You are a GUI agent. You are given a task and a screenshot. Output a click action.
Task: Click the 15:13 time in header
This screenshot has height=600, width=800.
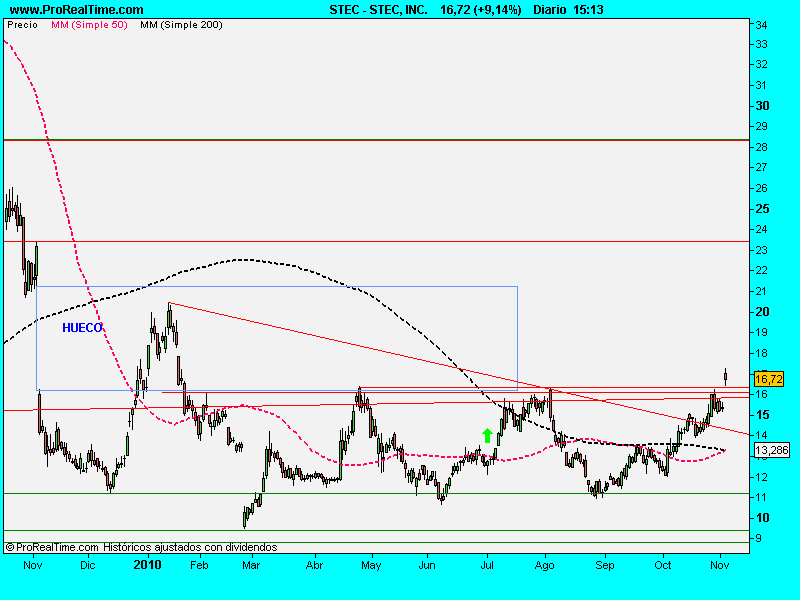(x=588, y=10)
